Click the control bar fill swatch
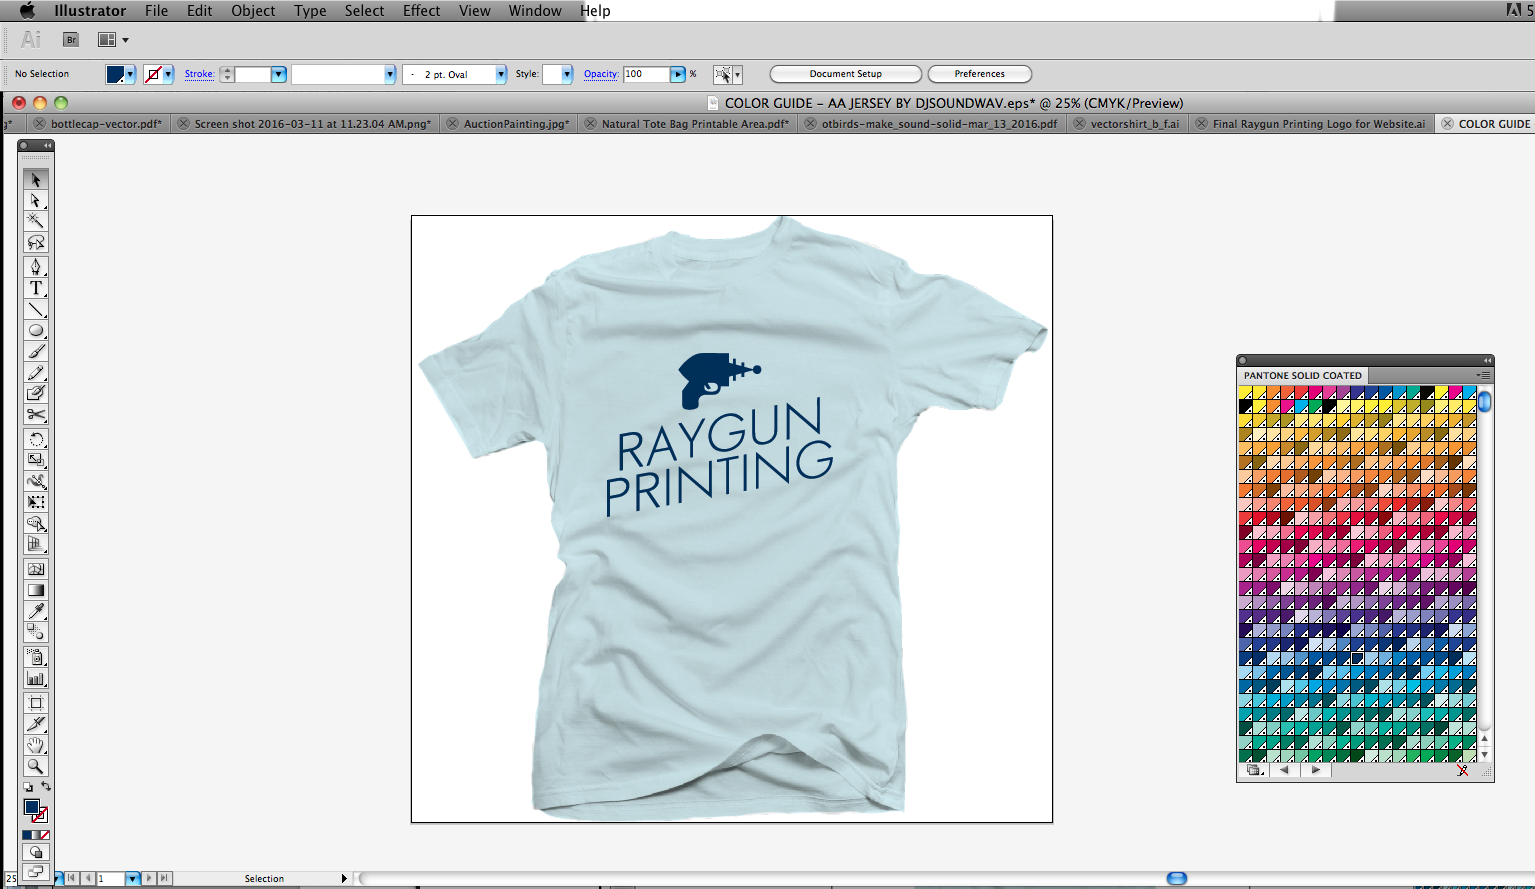This screenshot has height=889, width=1535. [115, 74]
